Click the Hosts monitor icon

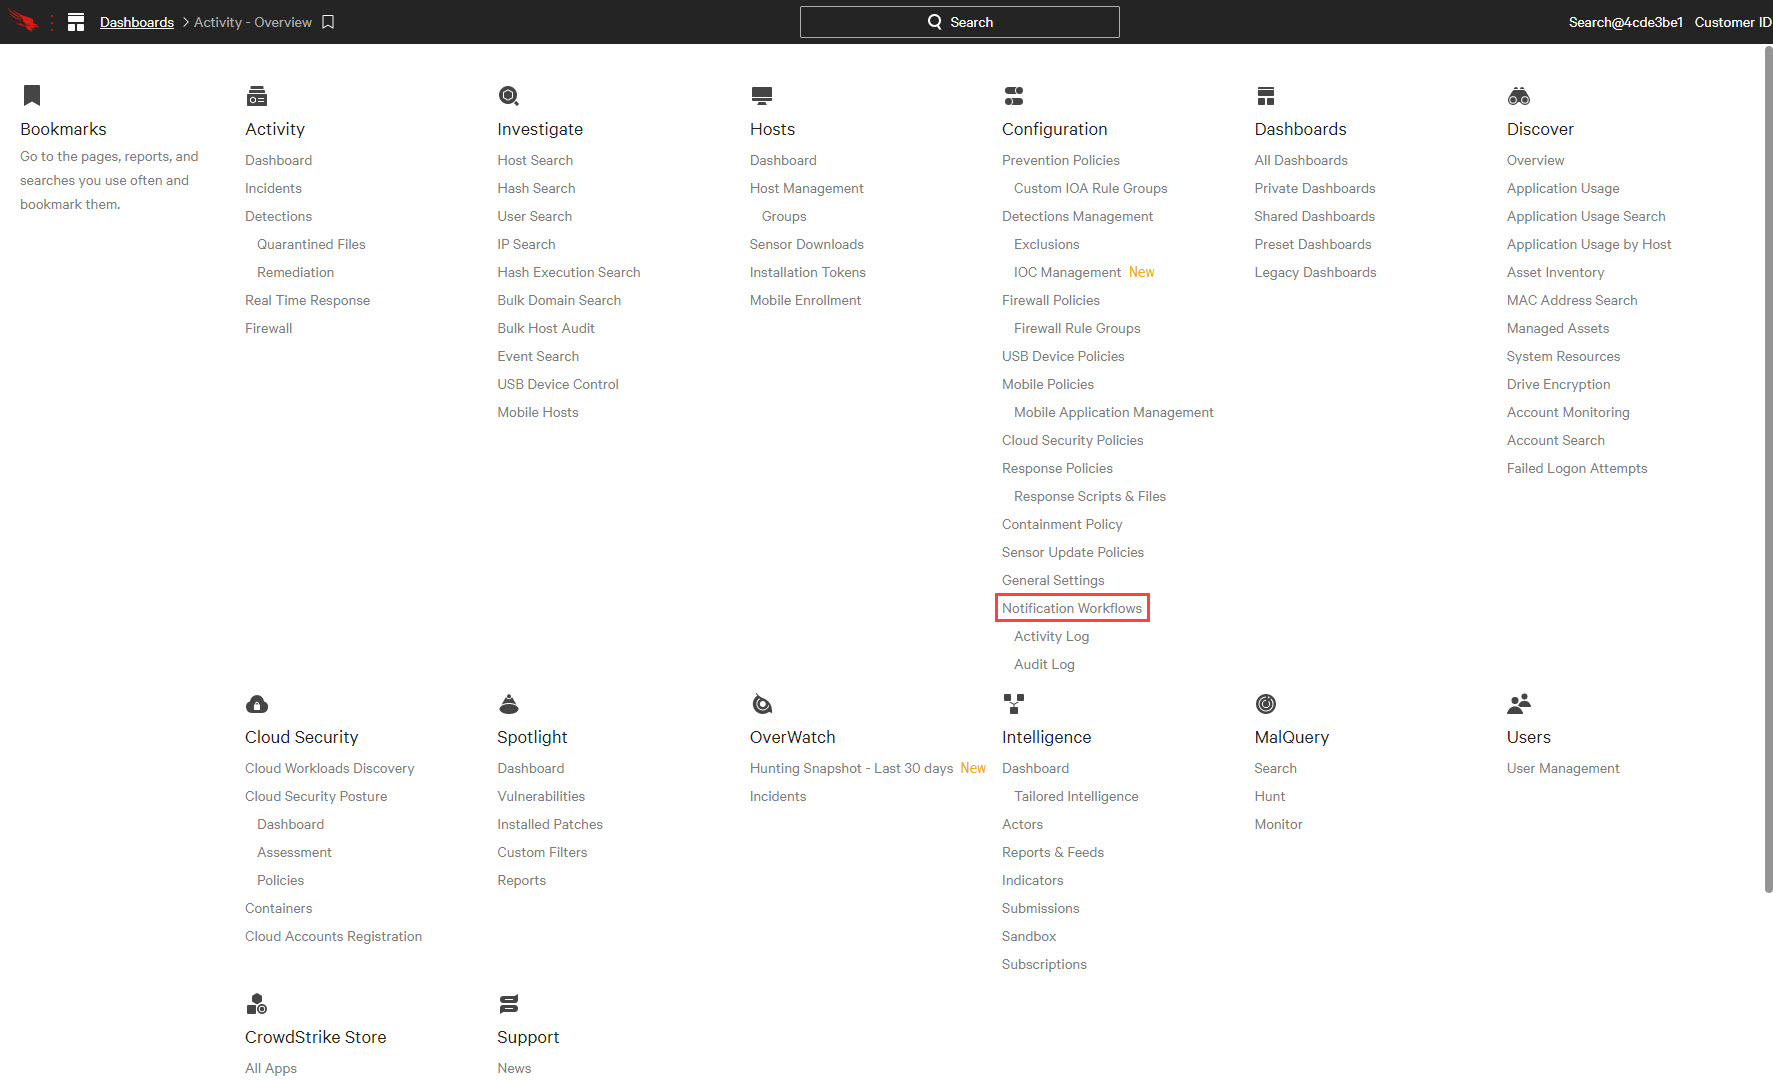pyautogui.click(x=762, y=96)
